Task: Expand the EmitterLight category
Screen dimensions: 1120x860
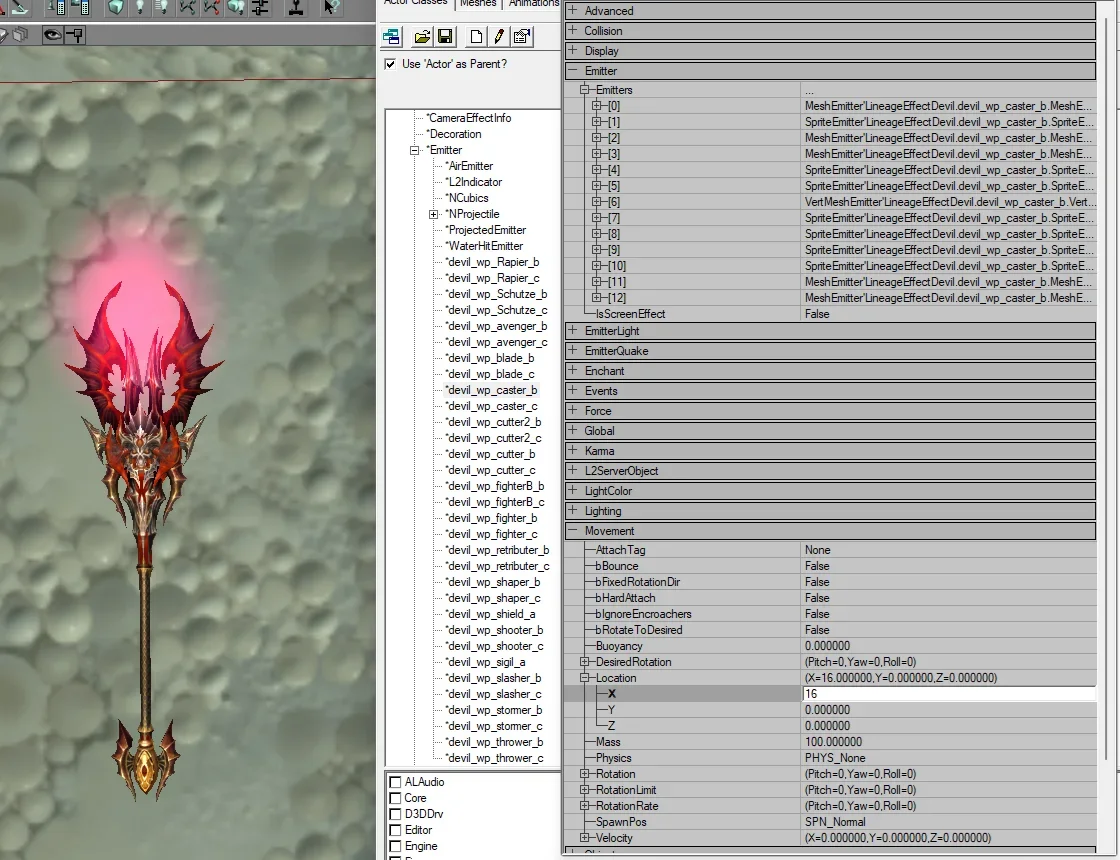Action: click(x=572, y=330)
